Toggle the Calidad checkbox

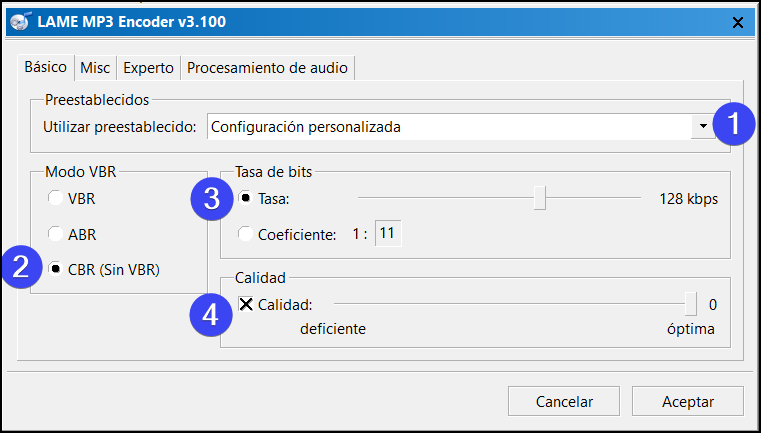click(246, 304)
